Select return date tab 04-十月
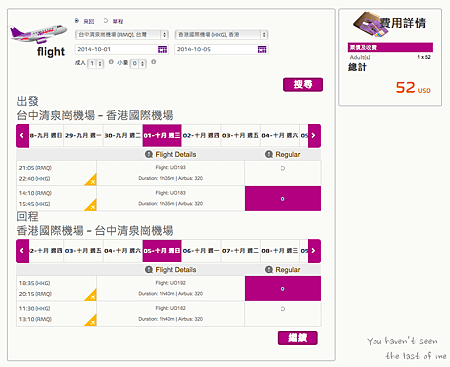This screenshot has width=450, height=367. [123, 251]
